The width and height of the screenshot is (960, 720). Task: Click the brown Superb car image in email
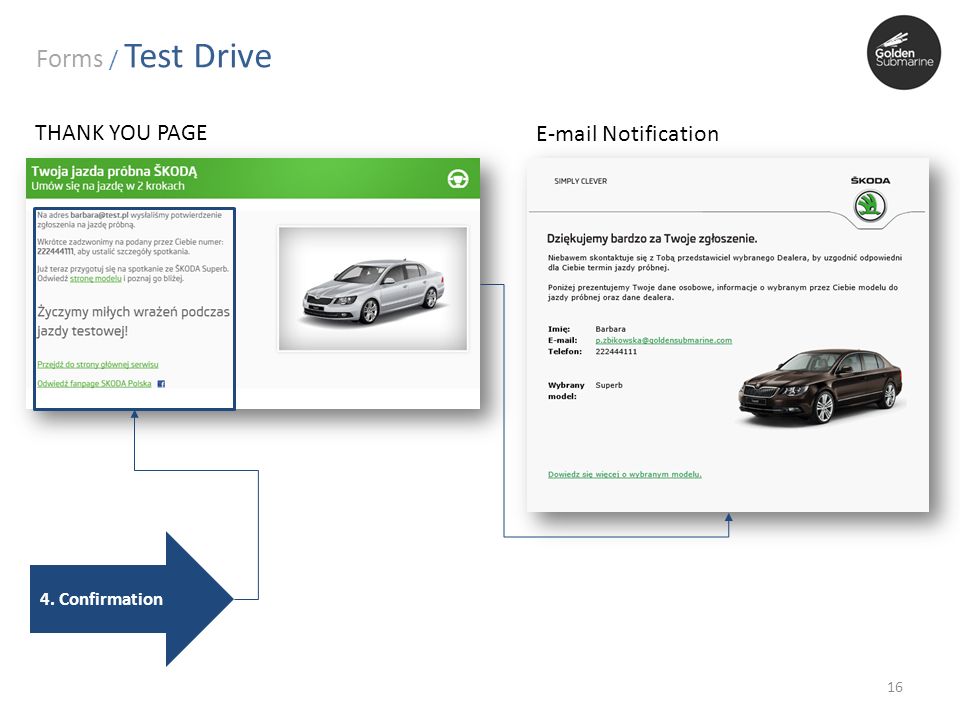click(820, 387)
